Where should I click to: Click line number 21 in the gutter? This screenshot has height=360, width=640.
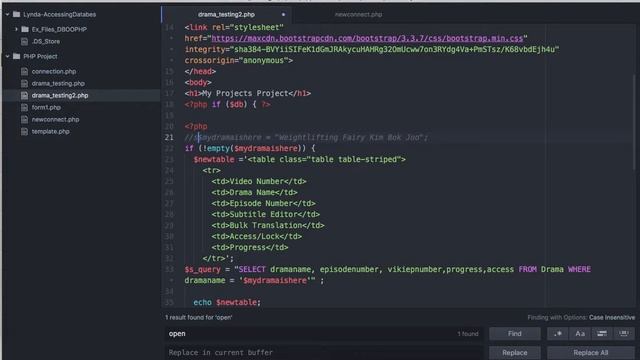coord(169,137)
